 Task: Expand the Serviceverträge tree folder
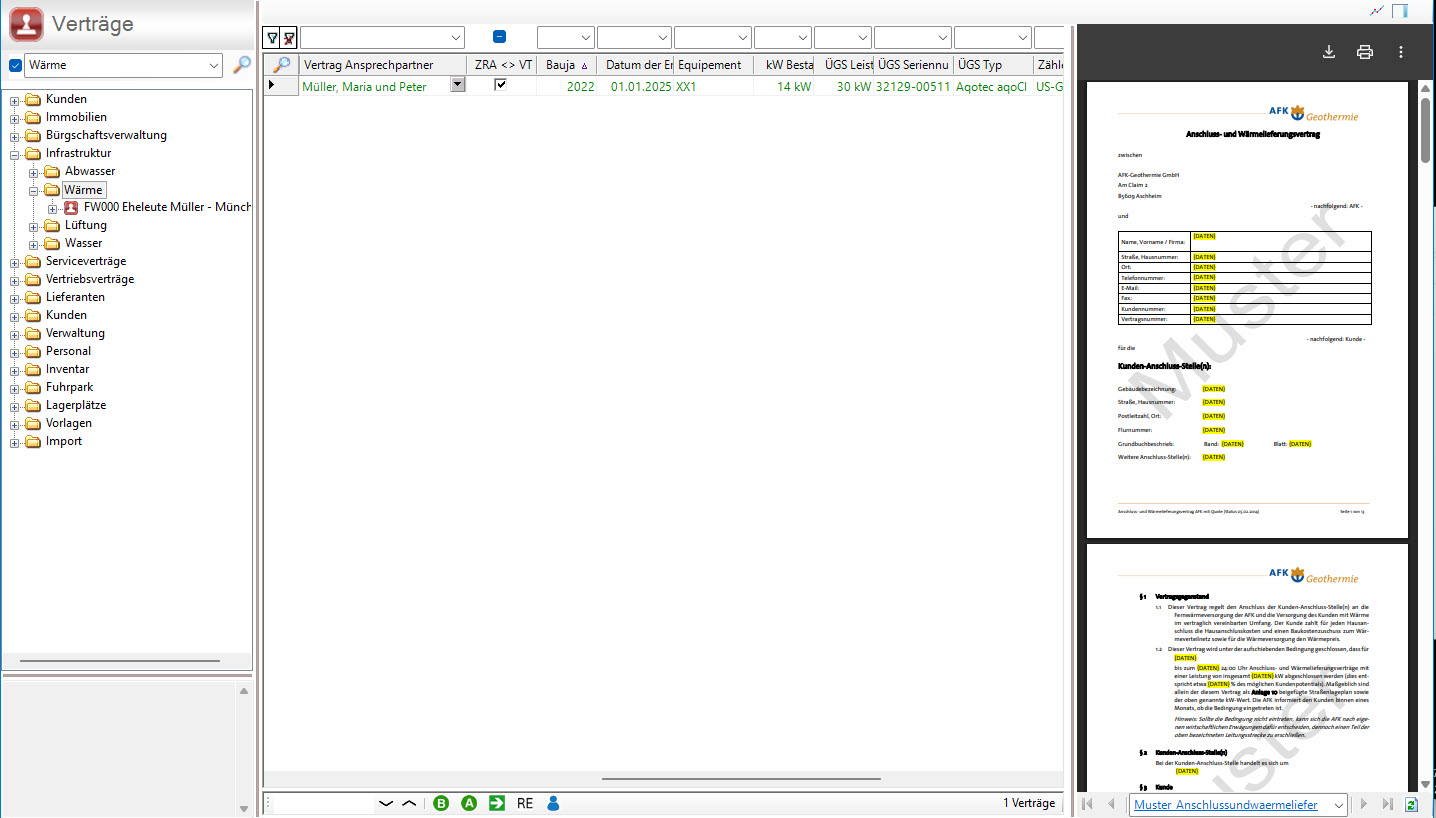point(15,262)
